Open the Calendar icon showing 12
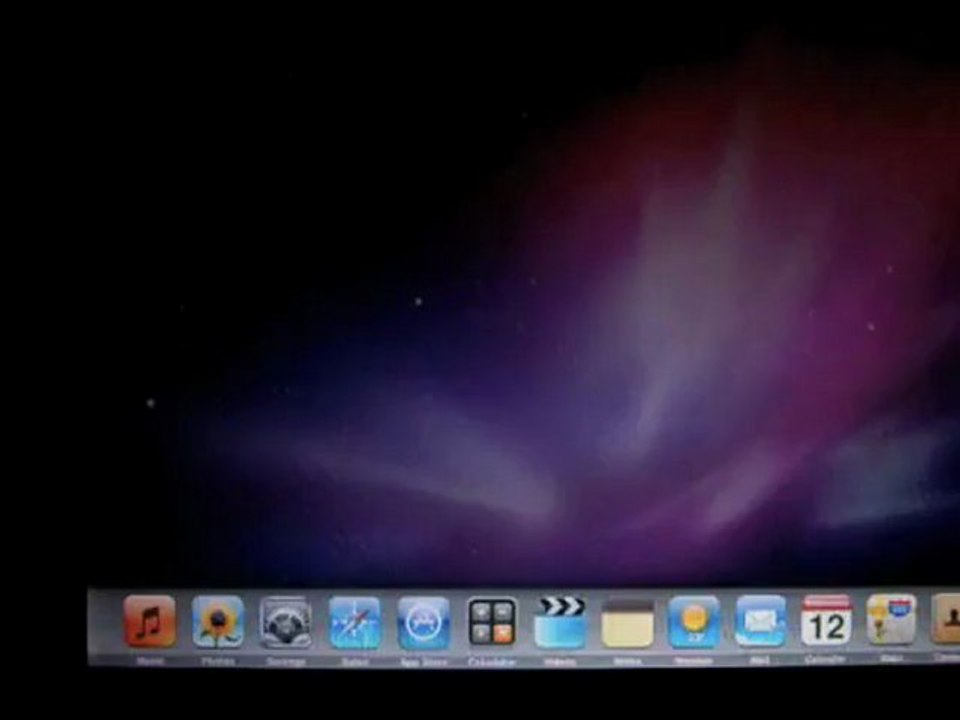Image resolution: width=960 pixels, height=720 pixels. [826, 620]
